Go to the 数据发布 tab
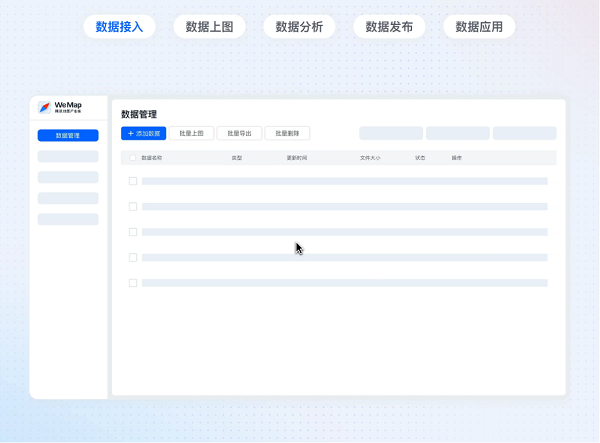 coord(389,27)
